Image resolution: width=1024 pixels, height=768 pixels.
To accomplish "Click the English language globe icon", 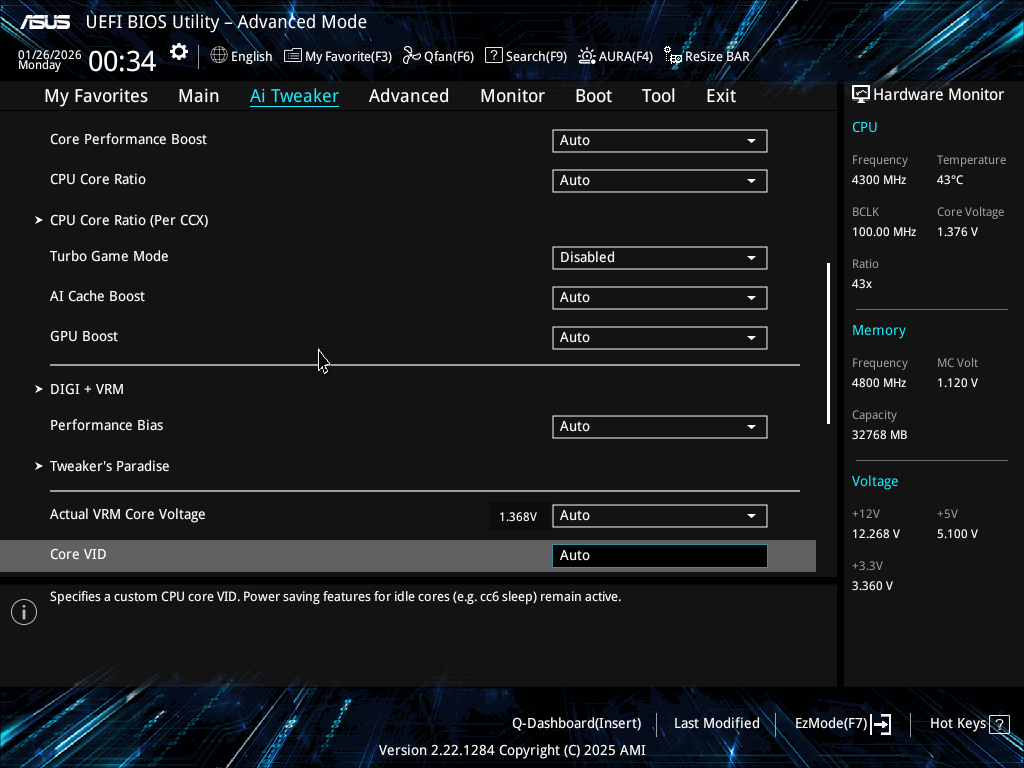I will tap(219, 56).
